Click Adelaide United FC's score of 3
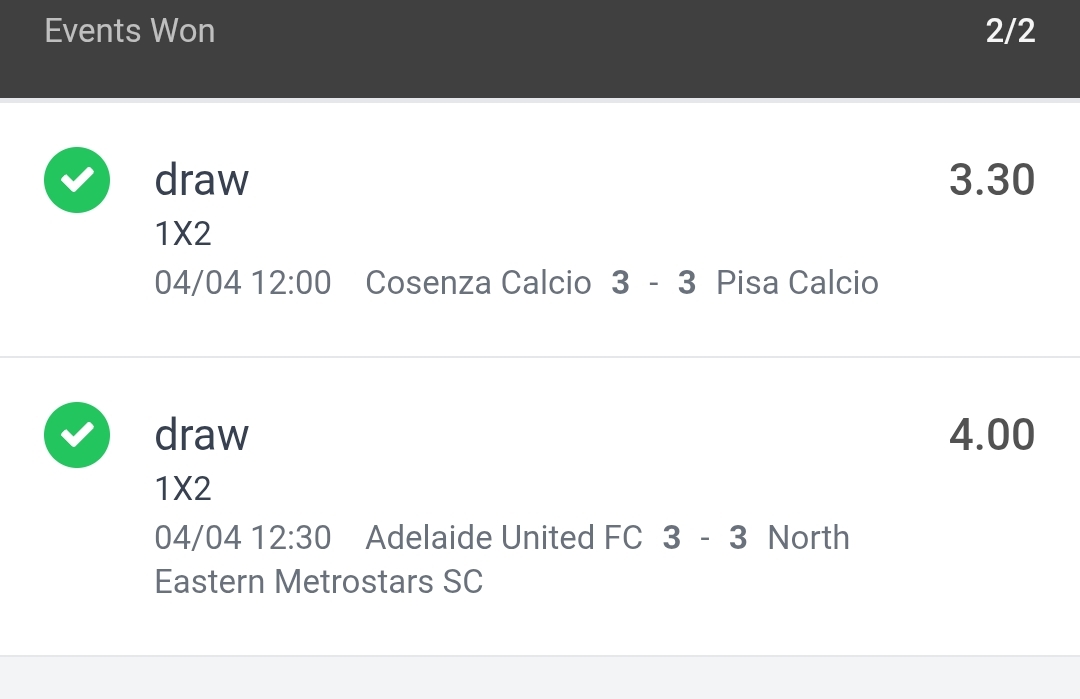This screenshot has width=1080, height=699. pyautogui.click(x=671, y=538)
